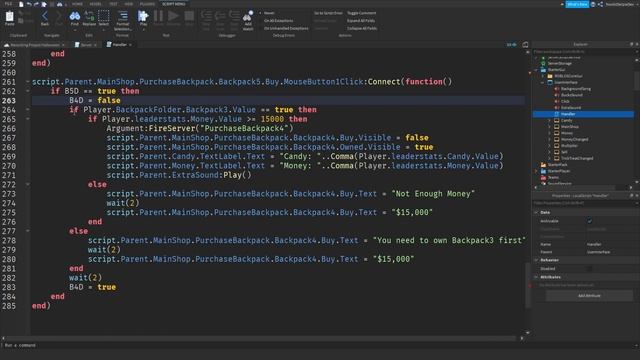The height and width of the screenshot is (360, 640).
Task: Select the BackgroundSong sound item
Action: pos(576,89)
